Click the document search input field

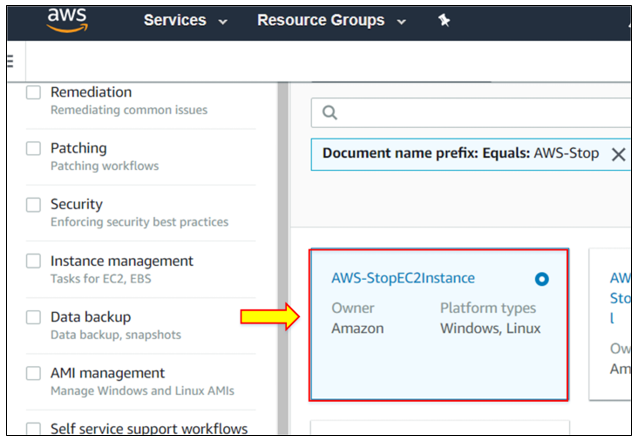471,113
